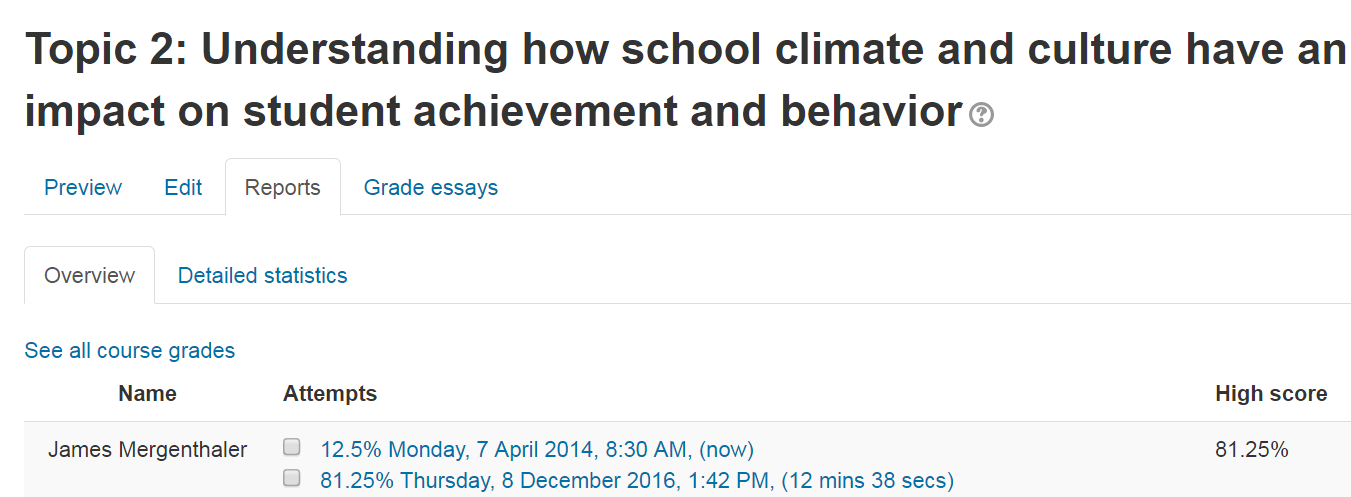Screen dimensions: 1351x497
Task: Click the help icon beside the title
Action: pyautogui.click(x=982, y=116)
